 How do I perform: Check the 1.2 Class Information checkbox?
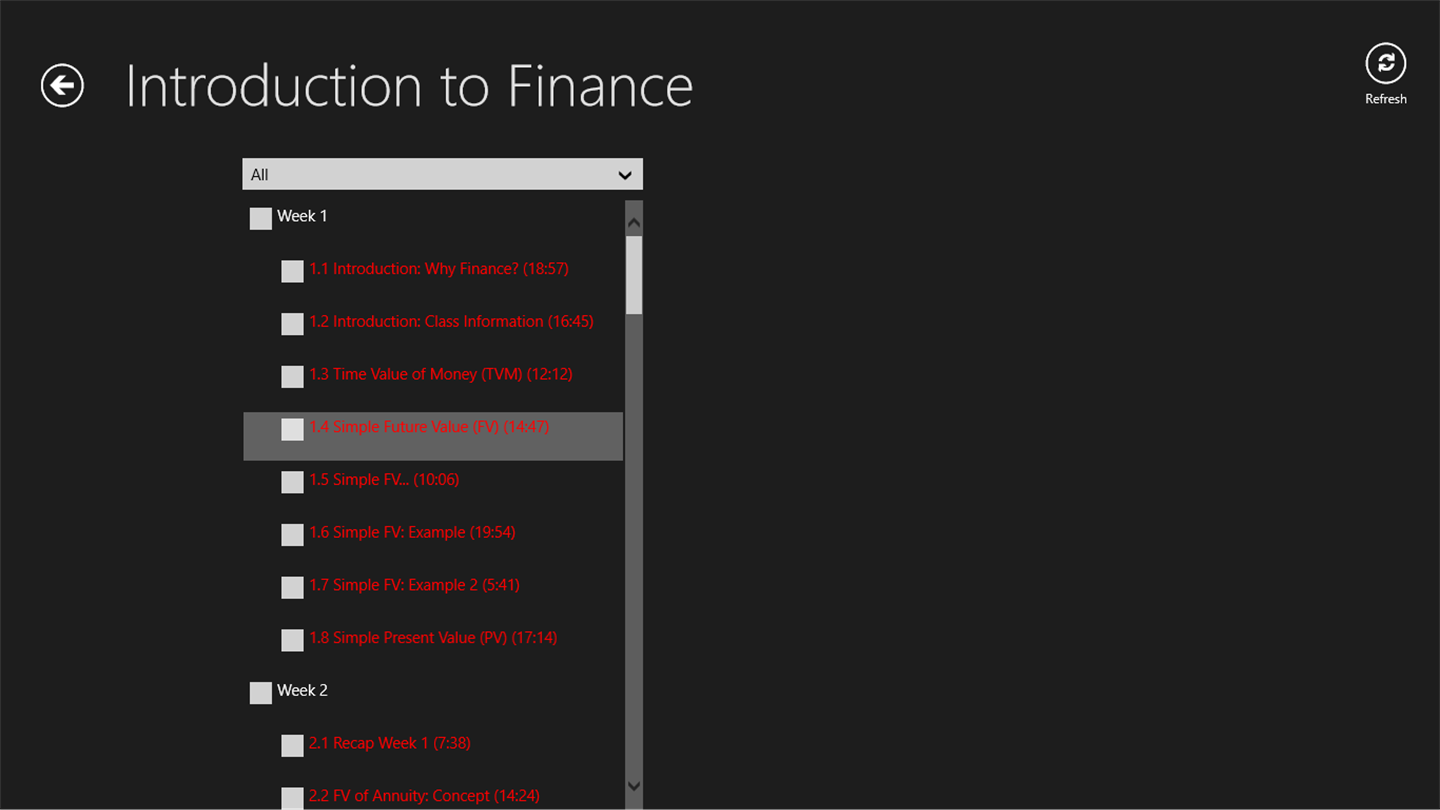[292, 324]
